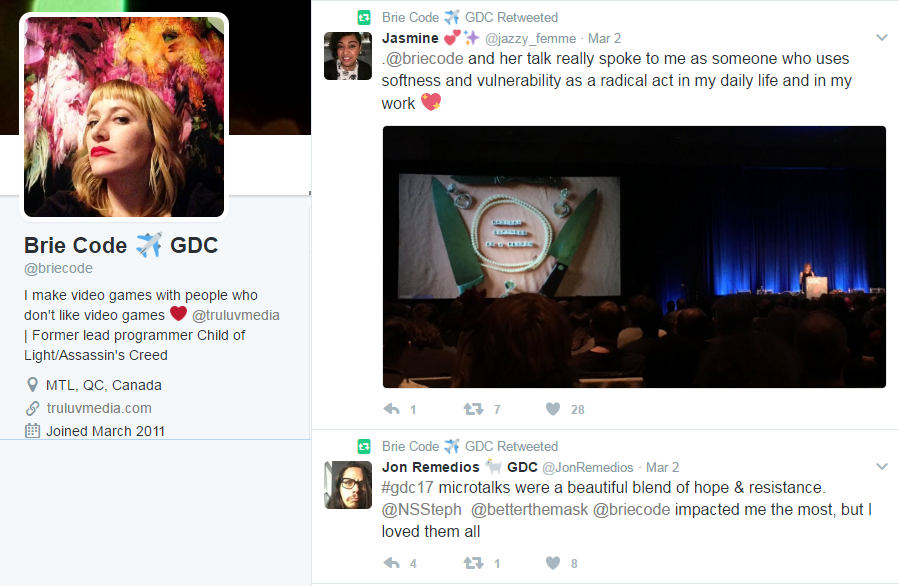
Task: Open the conference talk photo in Jasmine's tweet
Action: point(634,257)
